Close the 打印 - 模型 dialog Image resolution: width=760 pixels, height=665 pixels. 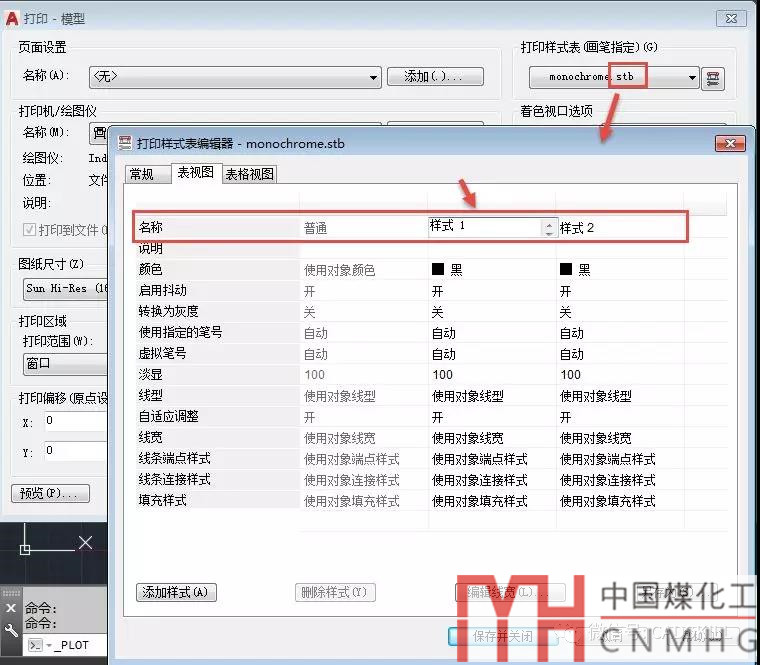click(731, 19)
